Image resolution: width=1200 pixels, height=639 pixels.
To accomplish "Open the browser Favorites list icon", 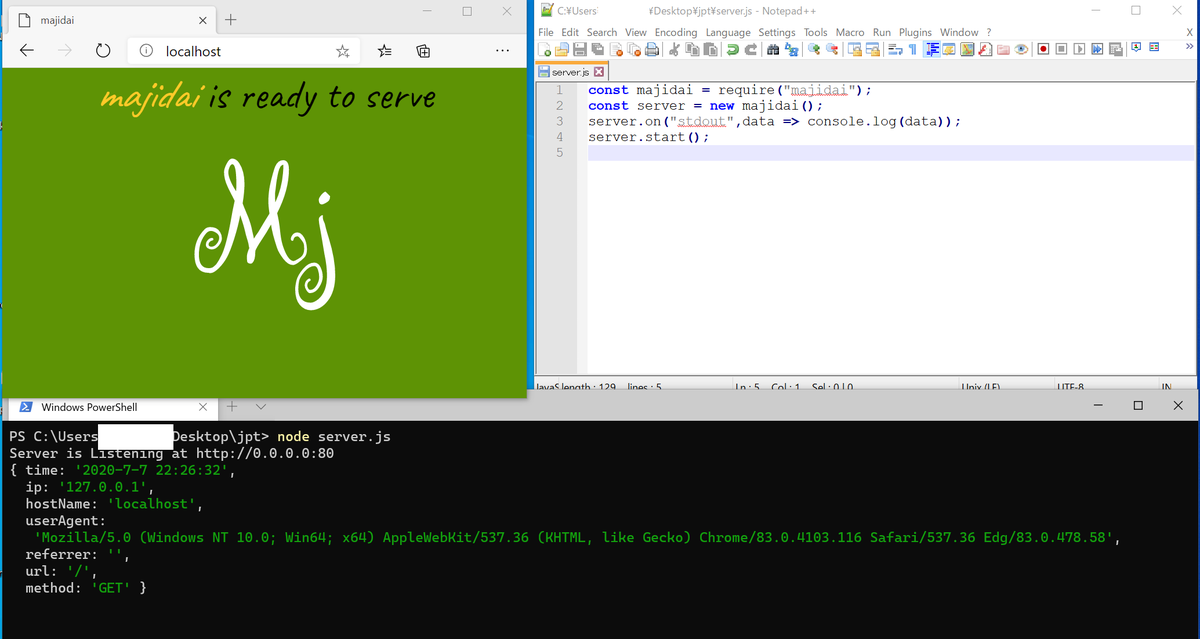I will (x=386, y=51).
